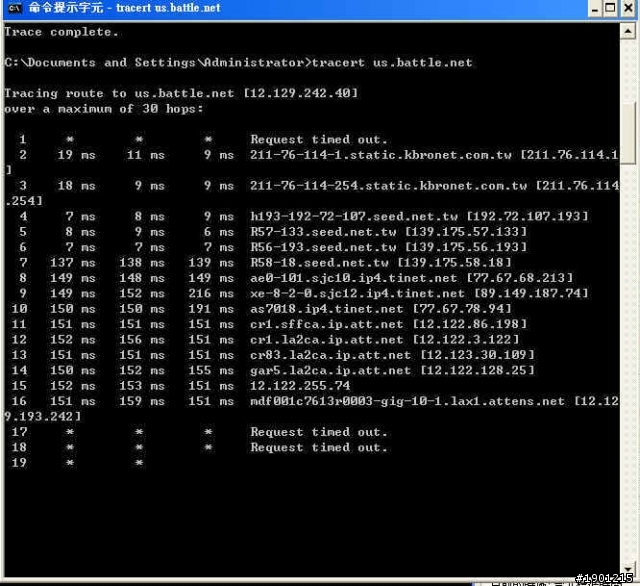Click host cr83.la2ca.ip.att.net
This screenshot has height=586, width=640.
tap(331, 355)
